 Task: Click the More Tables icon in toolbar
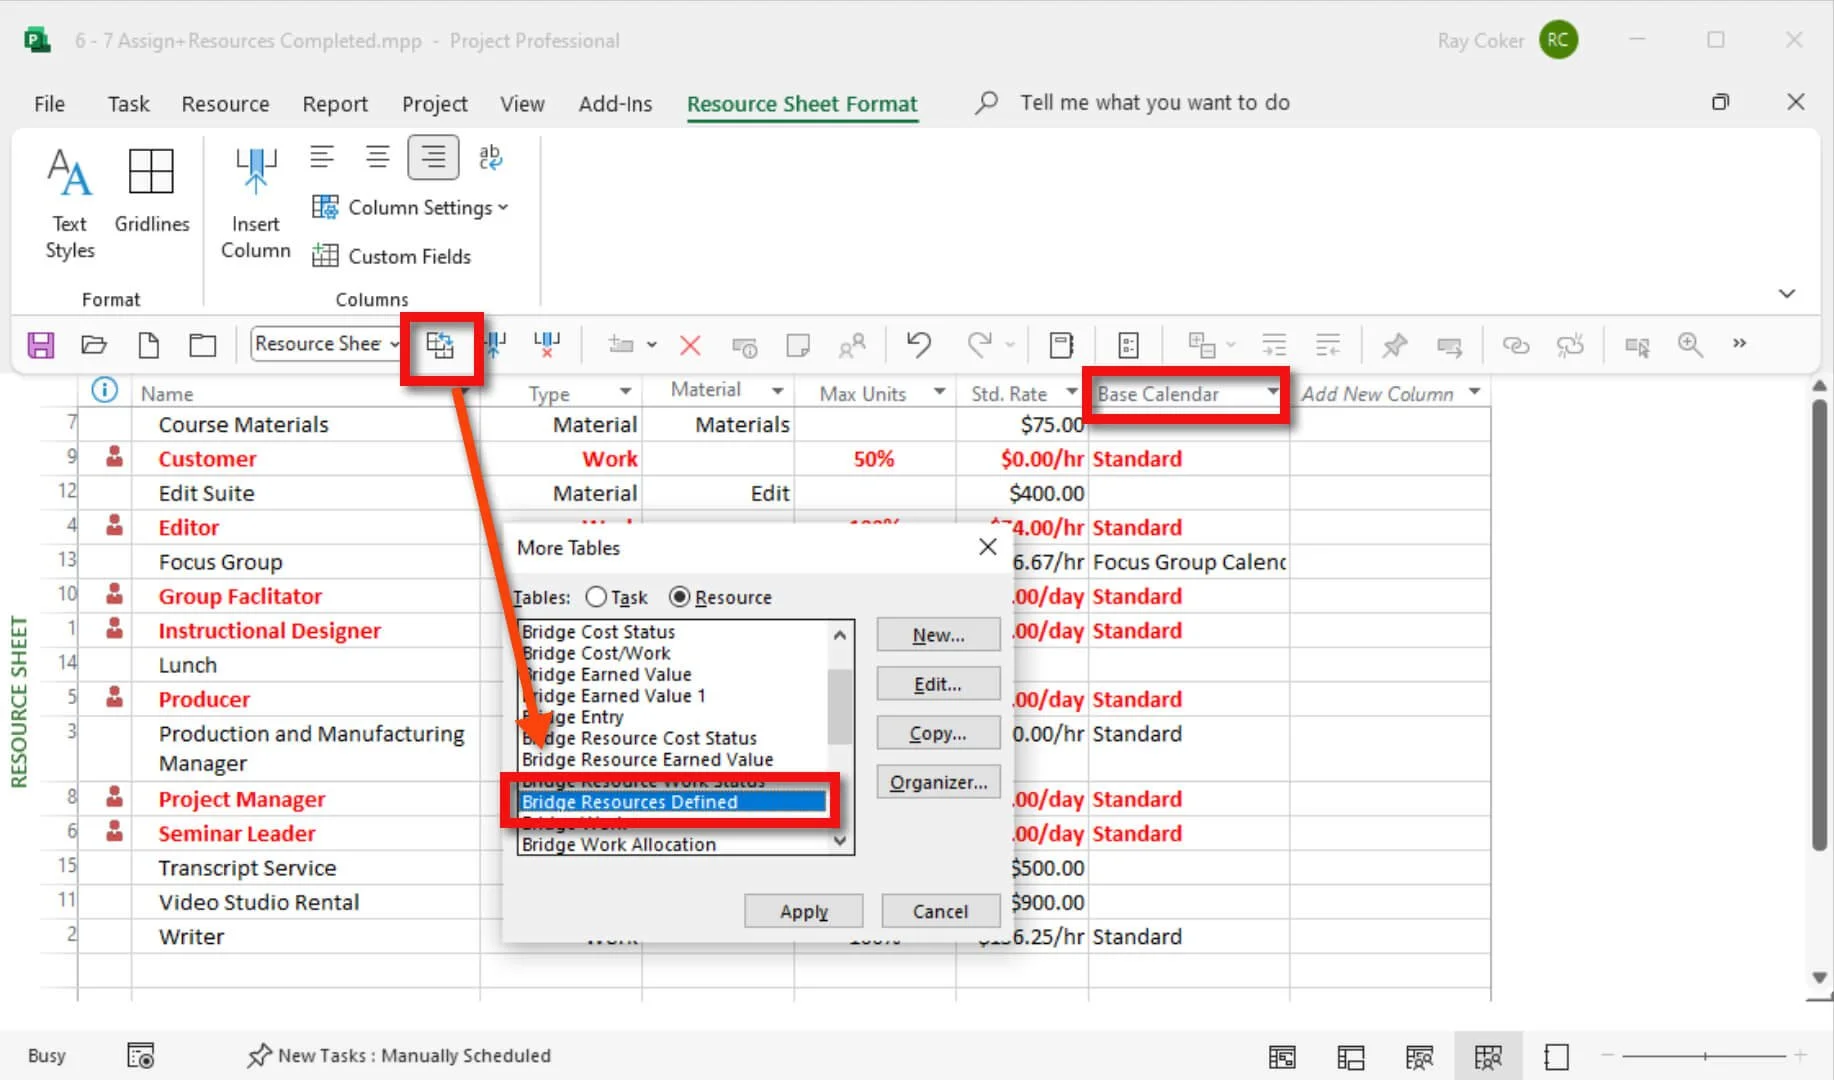click(x=440, y=345)
